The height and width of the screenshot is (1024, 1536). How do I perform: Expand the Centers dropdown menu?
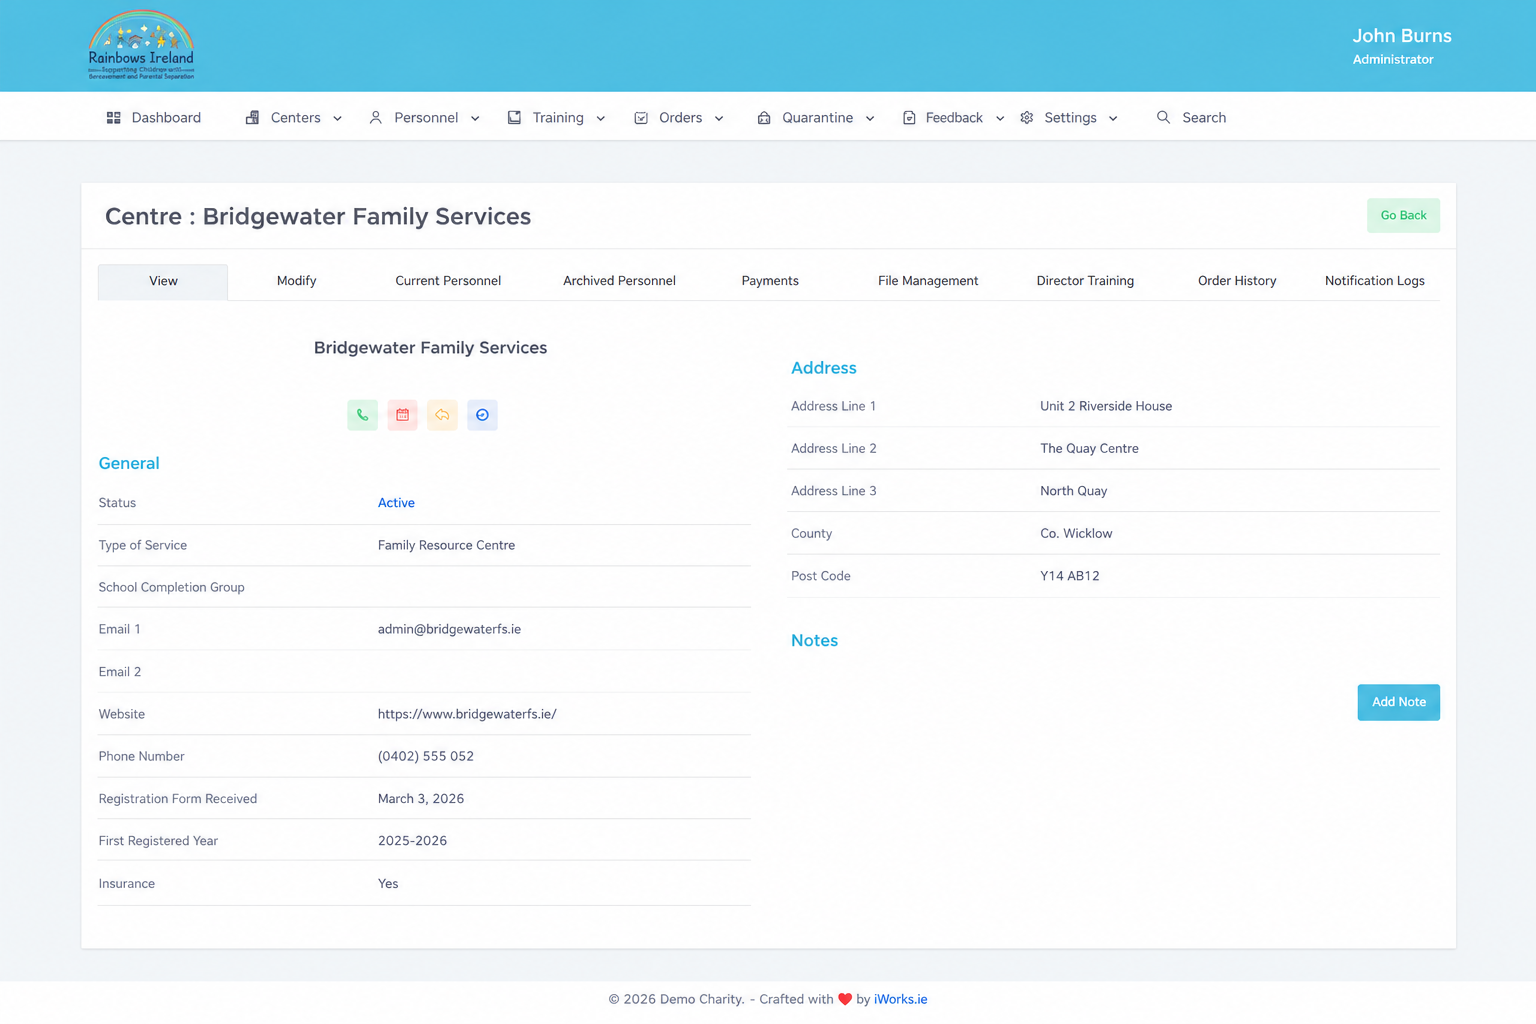coord(294,118)
